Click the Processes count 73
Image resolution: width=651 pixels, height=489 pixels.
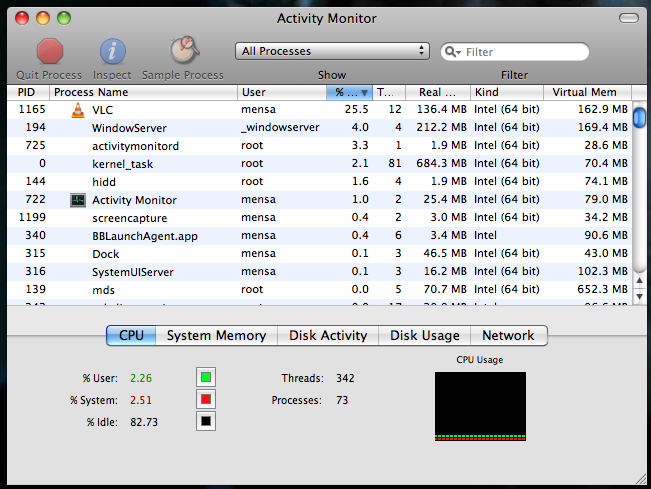342,400
